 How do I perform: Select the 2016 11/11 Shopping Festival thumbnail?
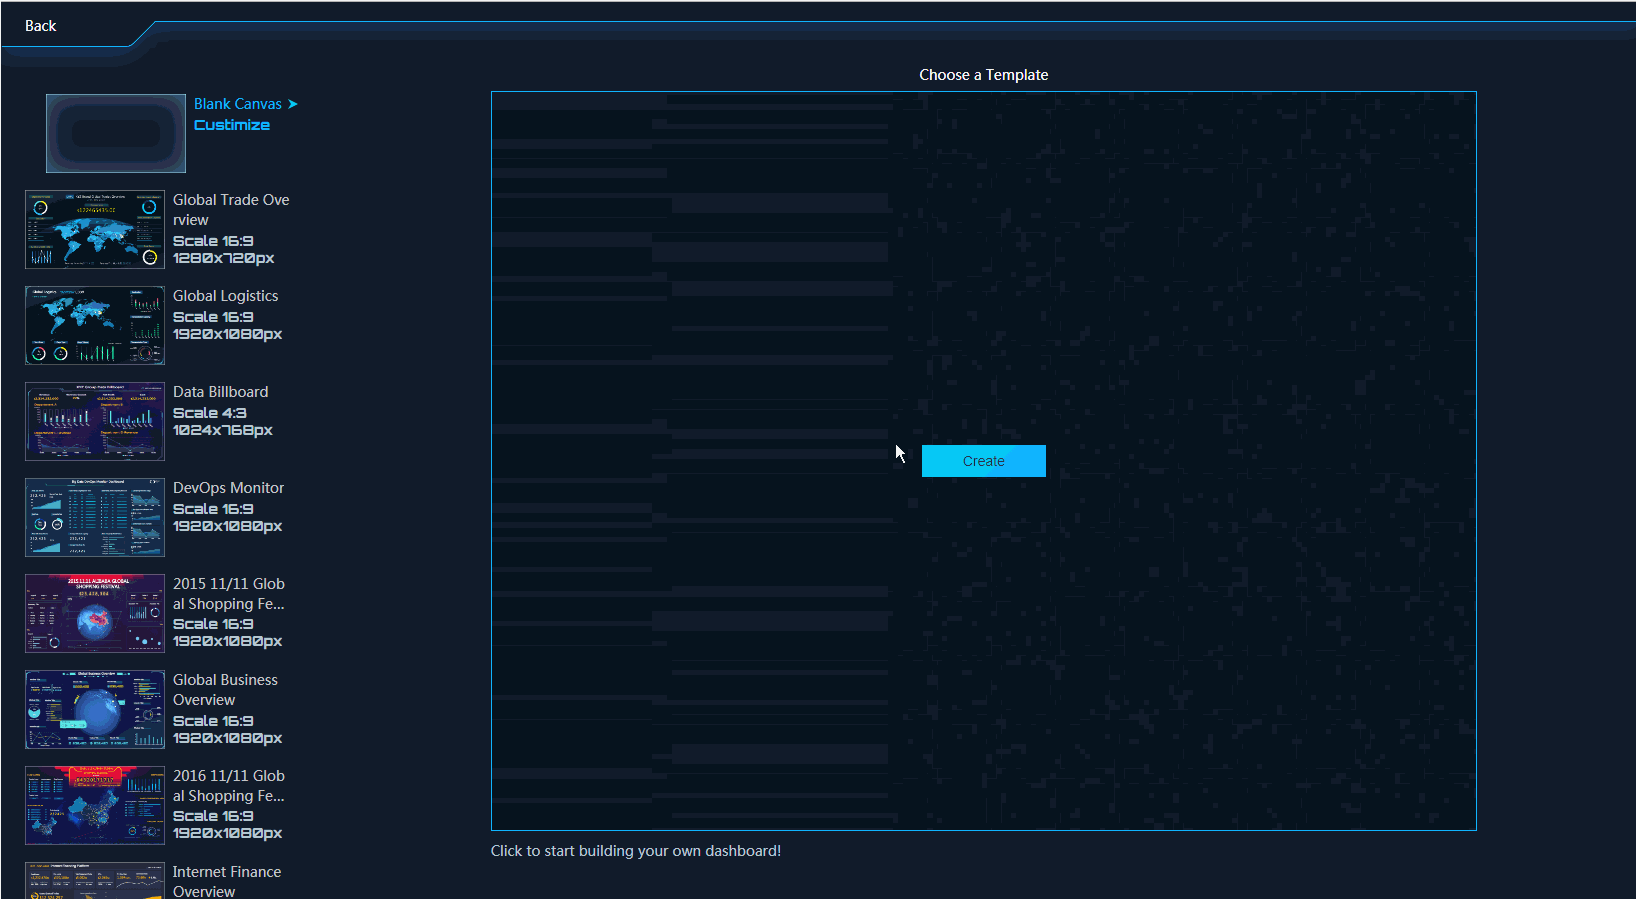[95, 806]
